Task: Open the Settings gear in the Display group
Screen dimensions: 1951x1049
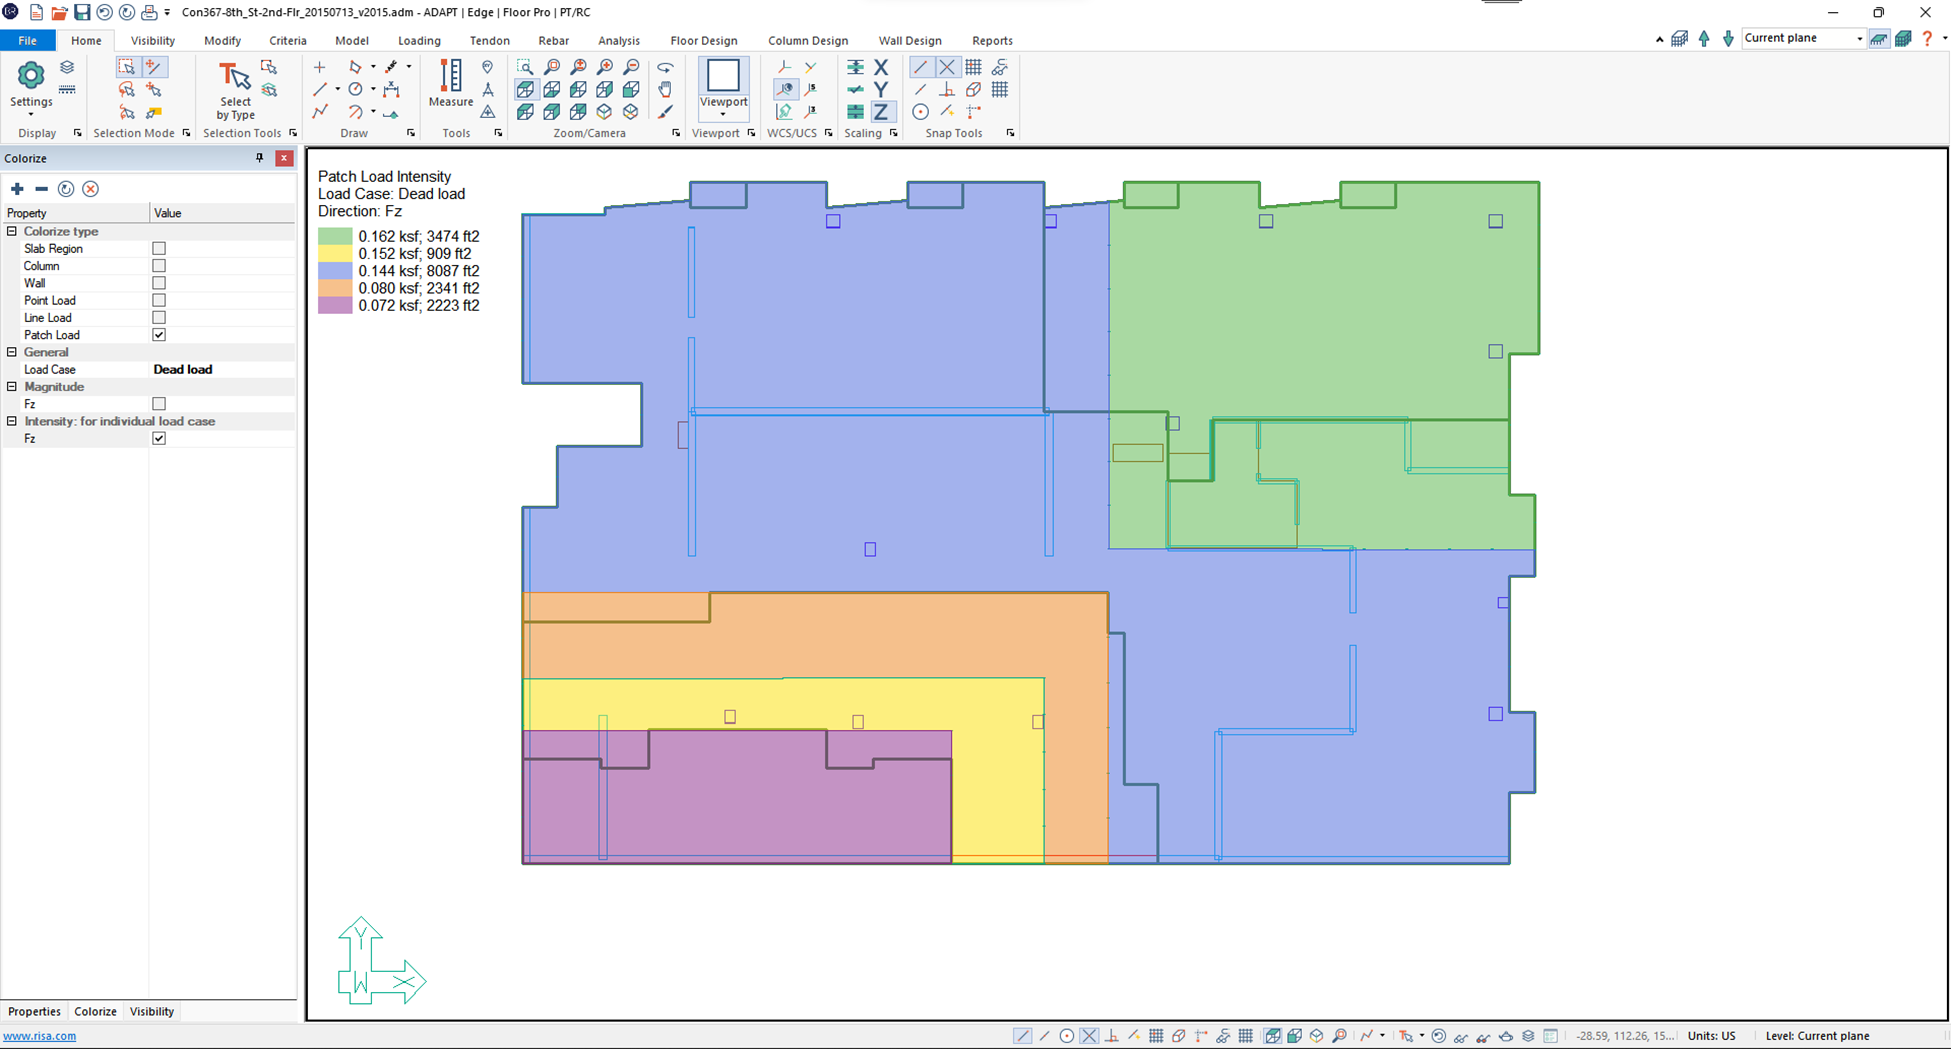Action: point(31,77)
